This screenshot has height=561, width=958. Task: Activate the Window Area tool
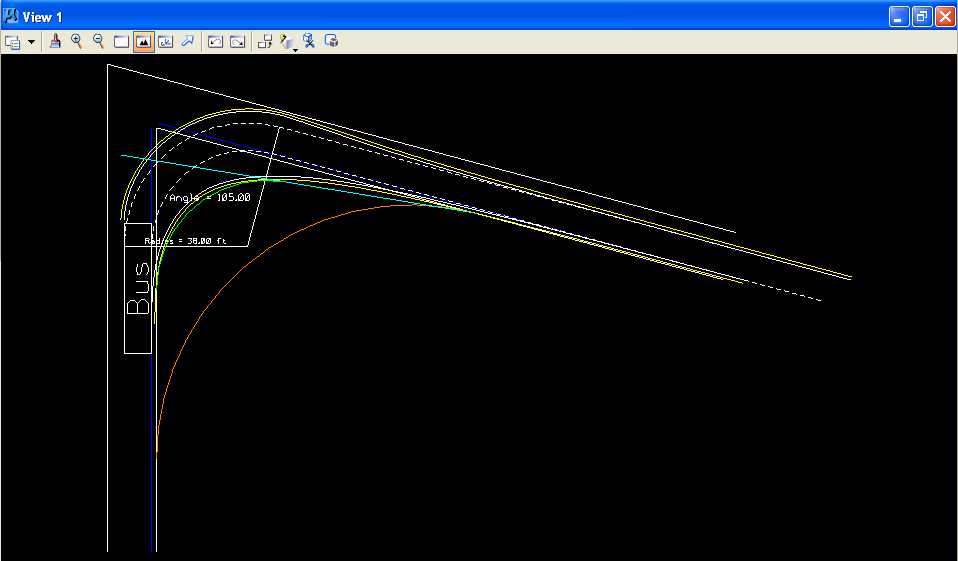click(121, 42)
